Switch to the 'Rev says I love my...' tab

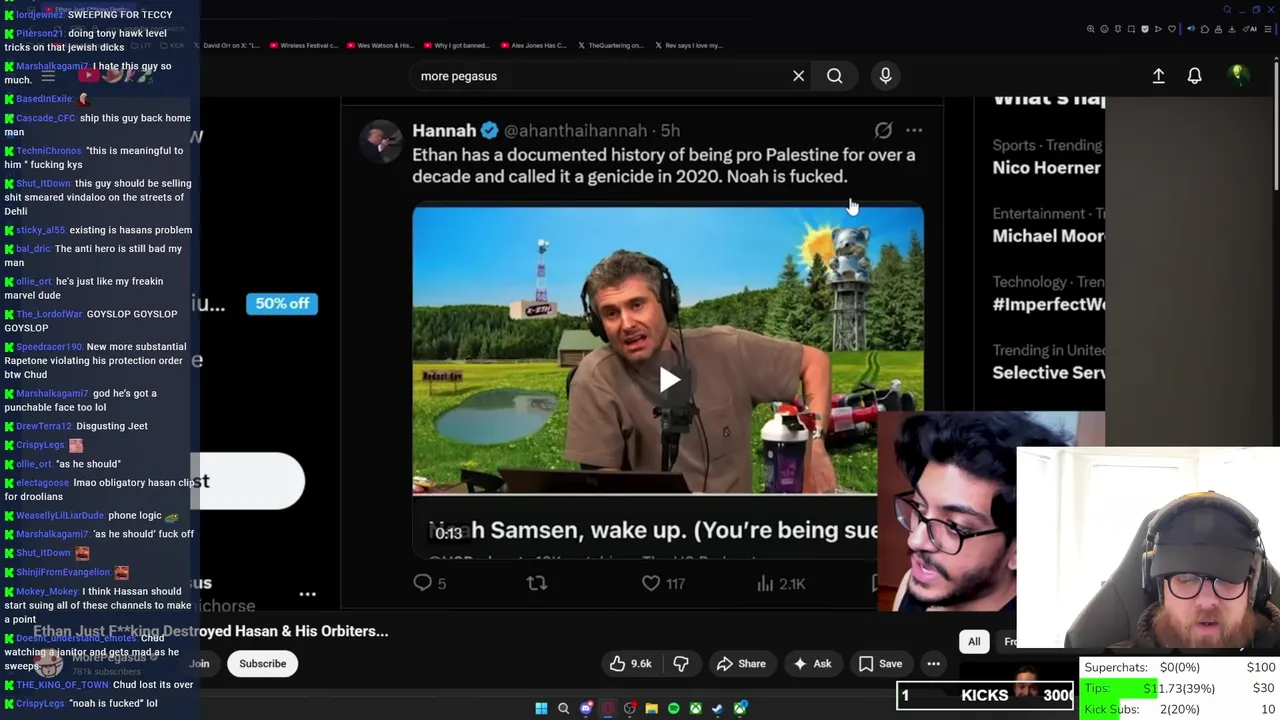pyautogui.click(x=688, y=45)
